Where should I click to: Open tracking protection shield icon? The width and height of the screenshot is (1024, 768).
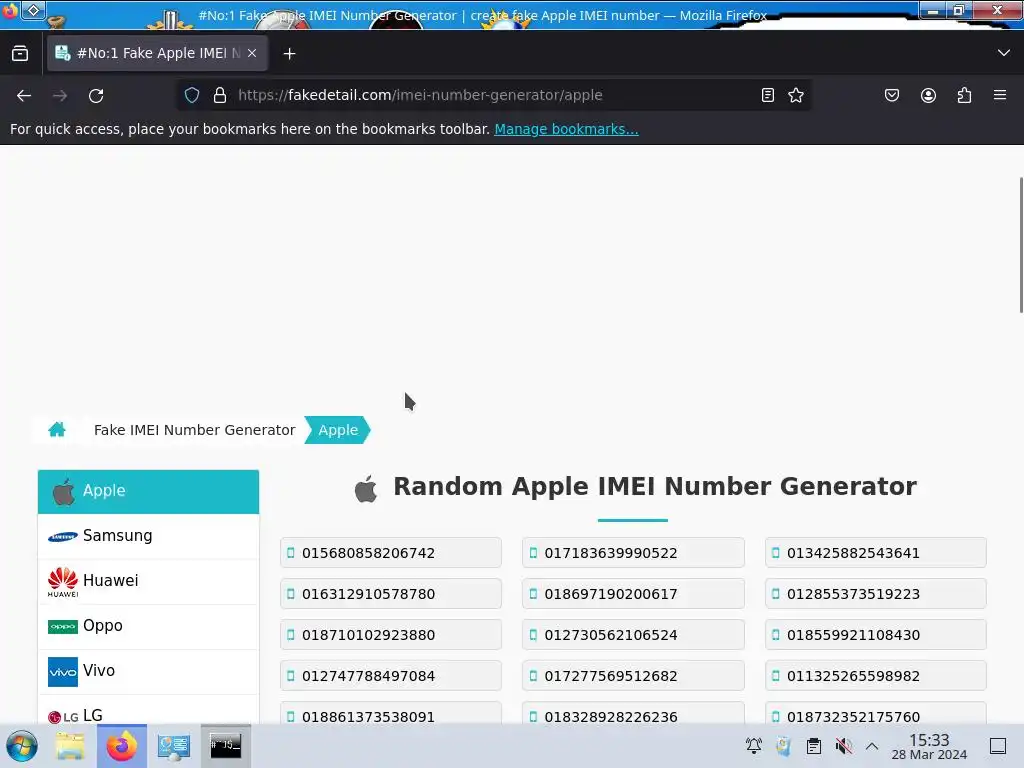point(191,95)
